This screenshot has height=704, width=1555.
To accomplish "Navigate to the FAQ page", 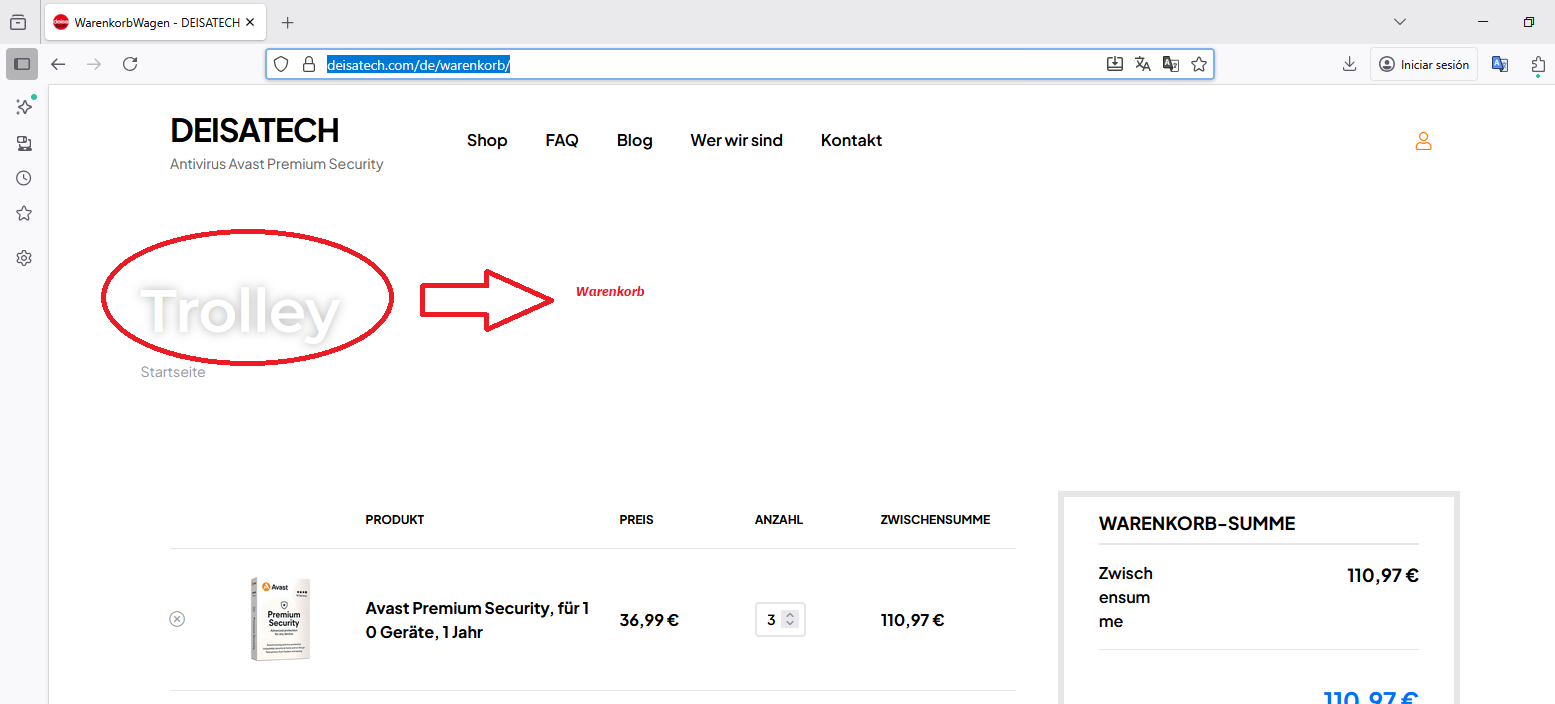I will 562,141.
